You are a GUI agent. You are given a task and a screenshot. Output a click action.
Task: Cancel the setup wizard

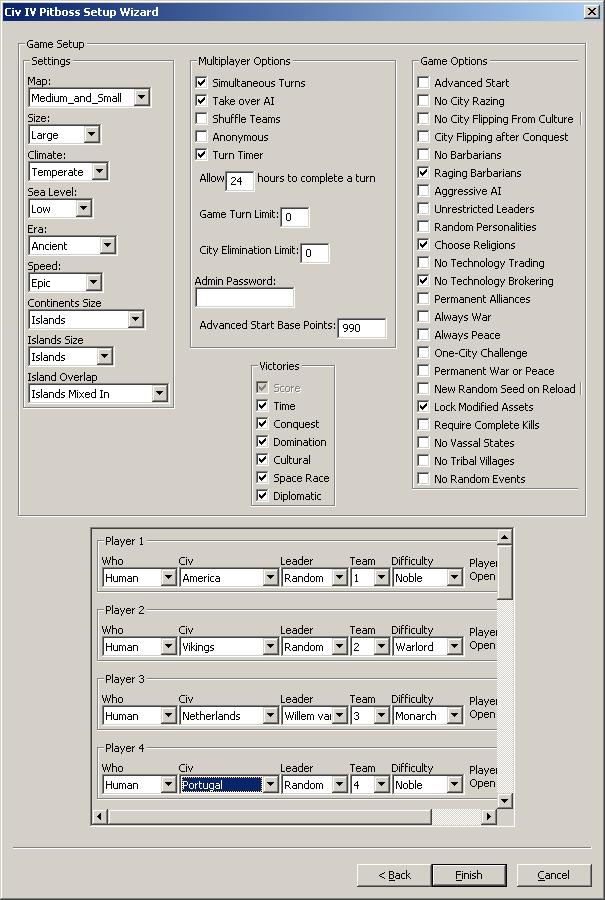tap(553, 875)
